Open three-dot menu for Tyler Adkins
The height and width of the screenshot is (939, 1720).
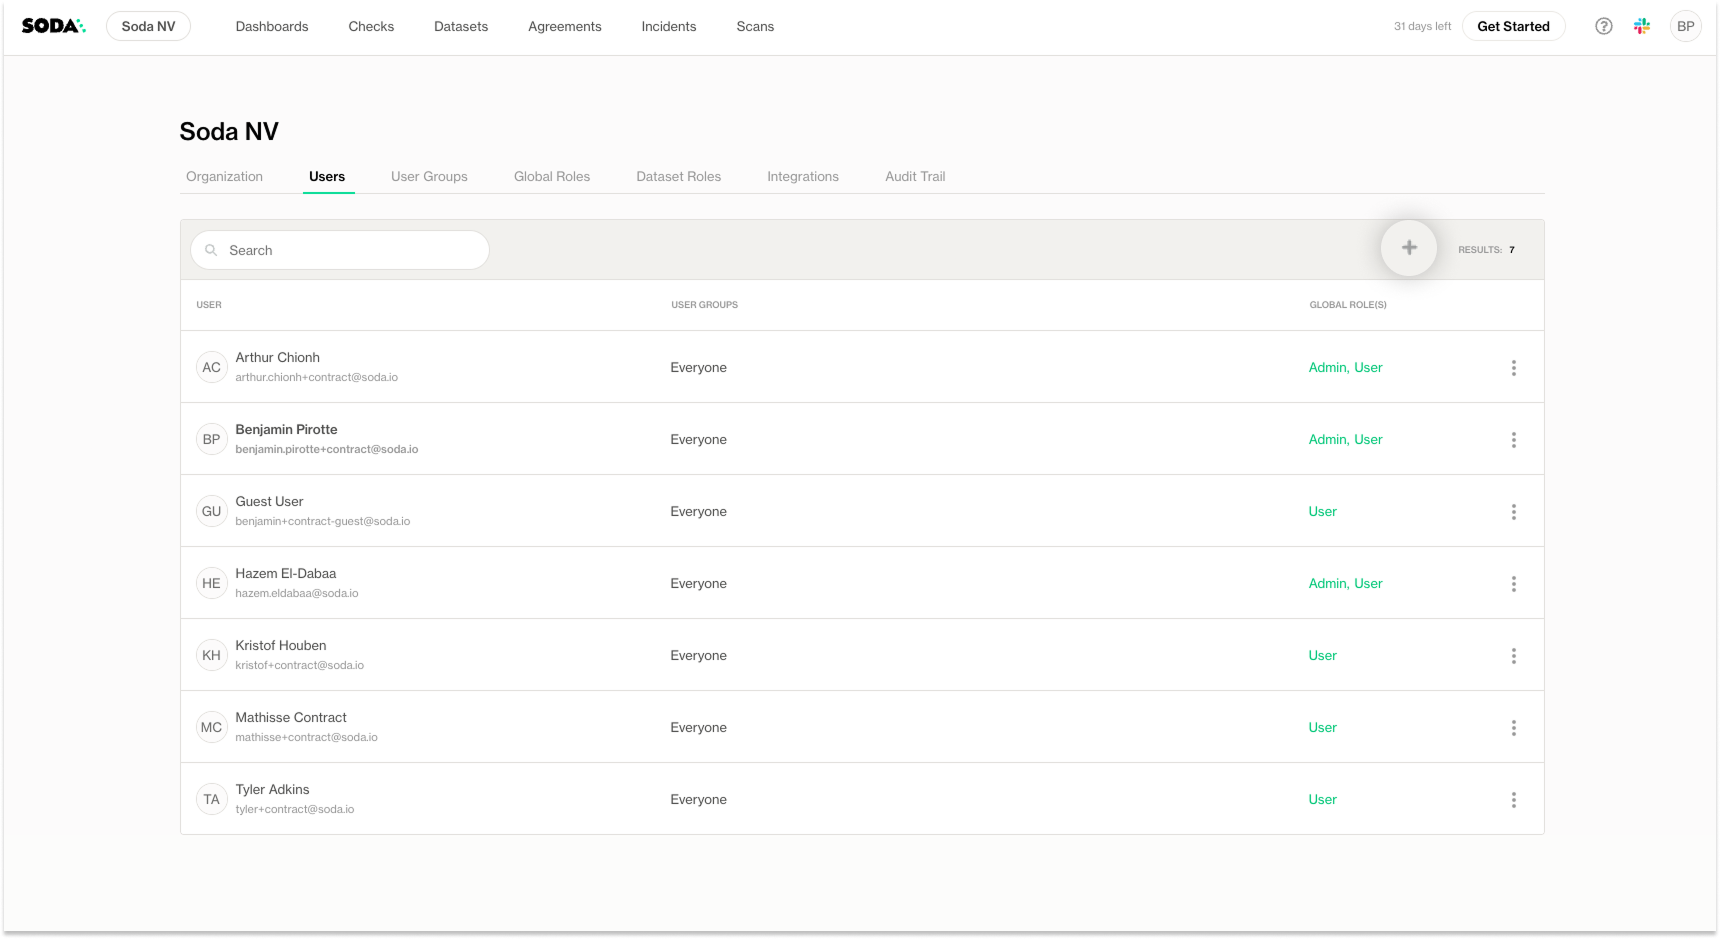pos(1513,800)
